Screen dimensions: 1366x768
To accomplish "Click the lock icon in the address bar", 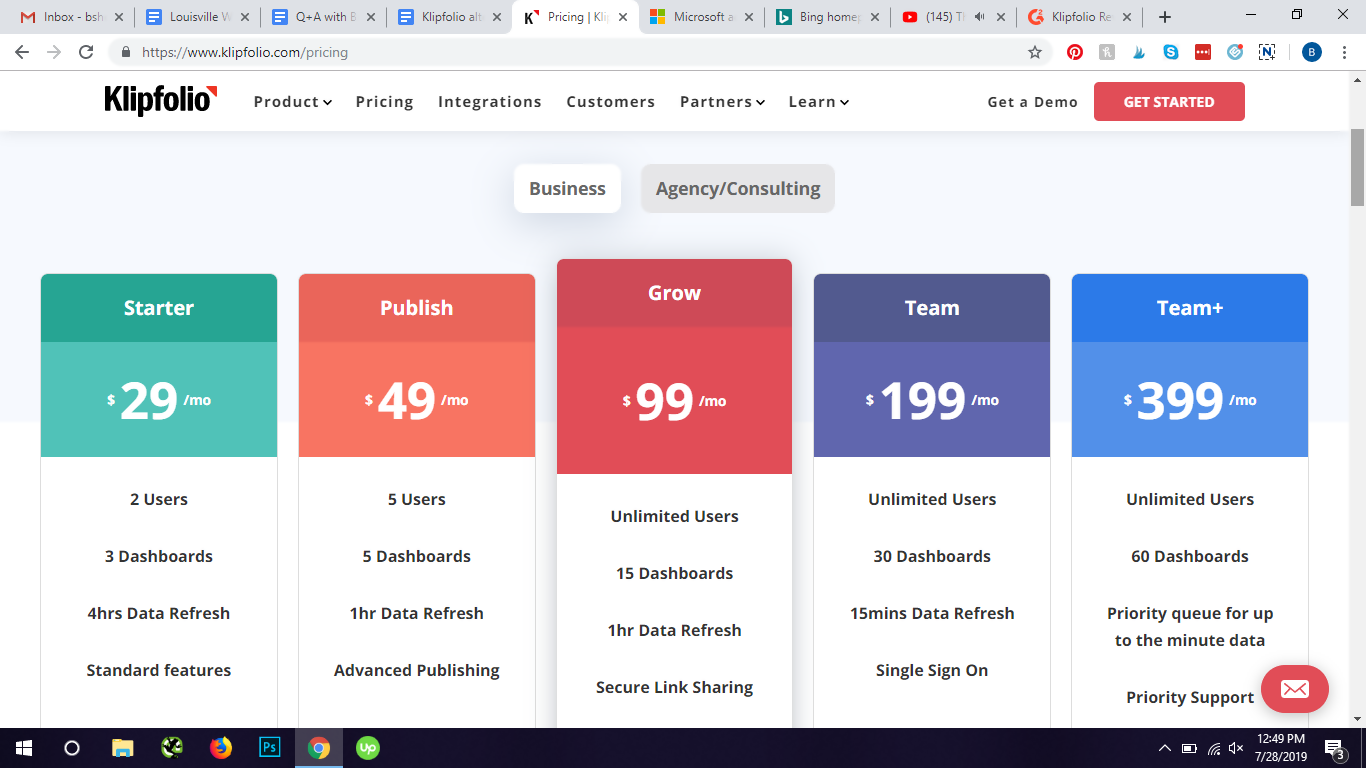I will (x=126, y=52).
